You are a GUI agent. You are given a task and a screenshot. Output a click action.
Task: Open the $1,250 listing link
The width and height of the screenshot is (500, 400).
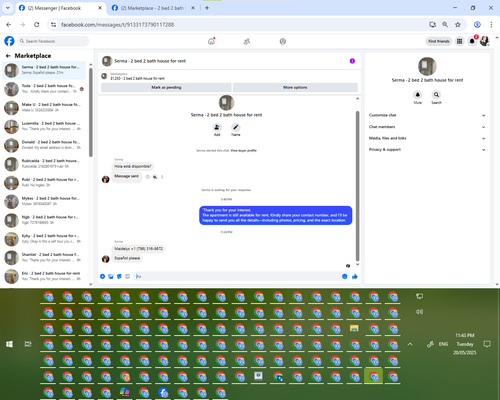point(137,78)
